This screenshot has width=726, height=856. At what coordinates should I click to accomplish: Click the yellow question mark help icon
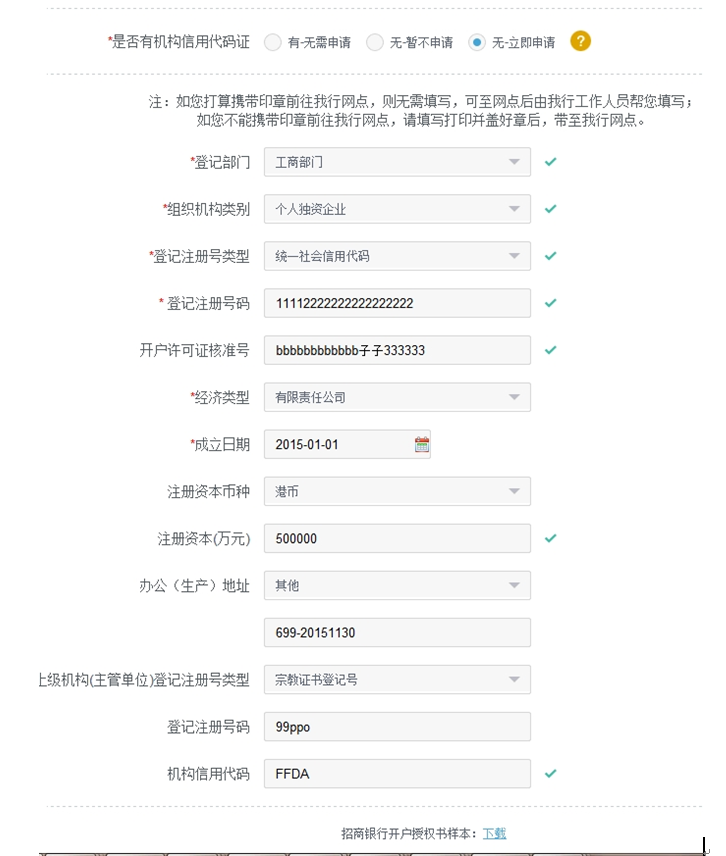tap(580, 41)
